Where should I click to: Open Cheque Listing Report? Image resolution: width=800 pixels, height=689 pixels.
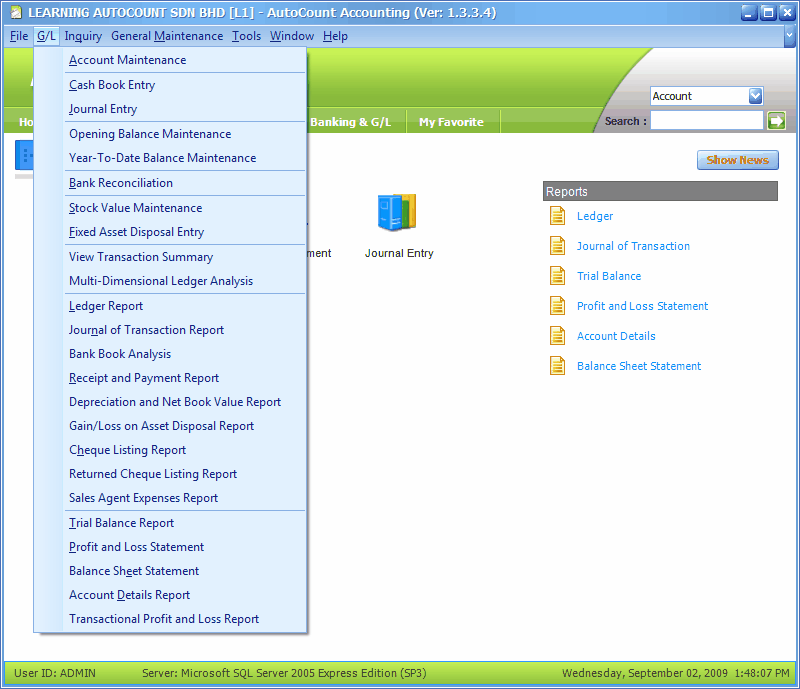pyautogui.click(x=185, y=450)
